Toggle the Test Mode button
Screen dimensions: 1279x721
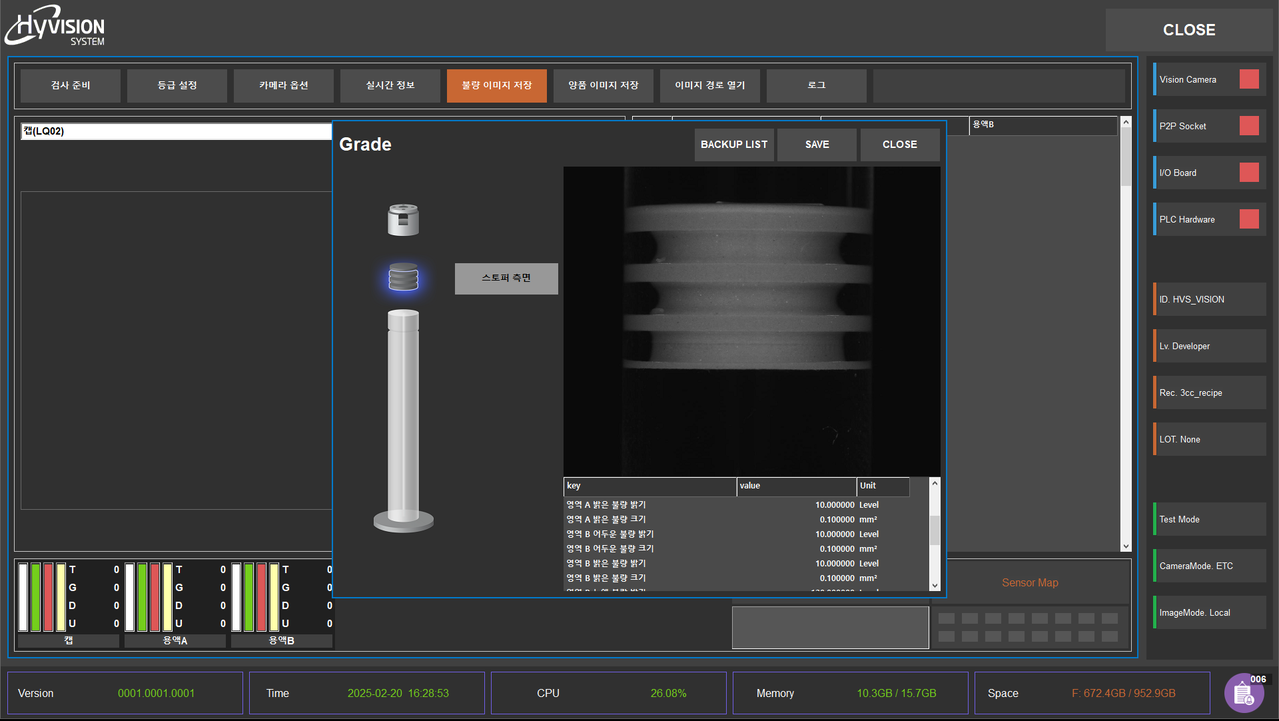click(1209, 519)
